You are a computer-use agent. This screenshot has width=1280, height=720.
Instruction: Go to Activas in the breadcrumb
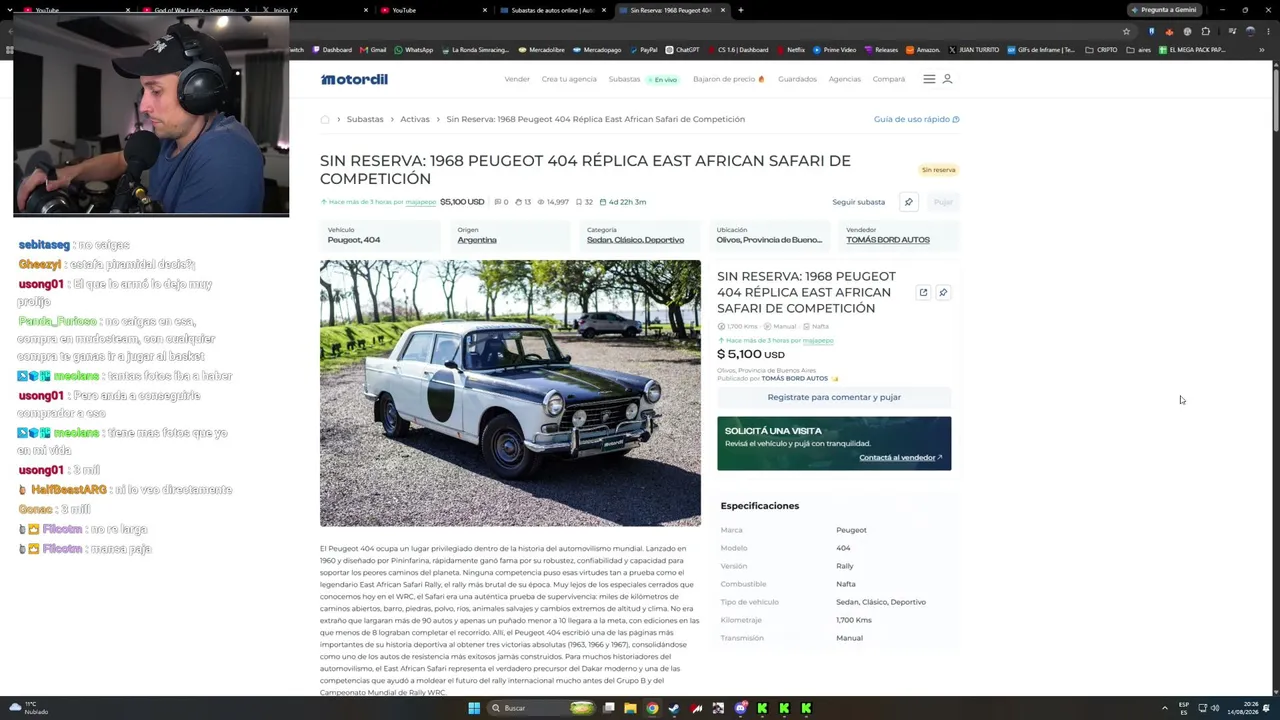point(415,119)
